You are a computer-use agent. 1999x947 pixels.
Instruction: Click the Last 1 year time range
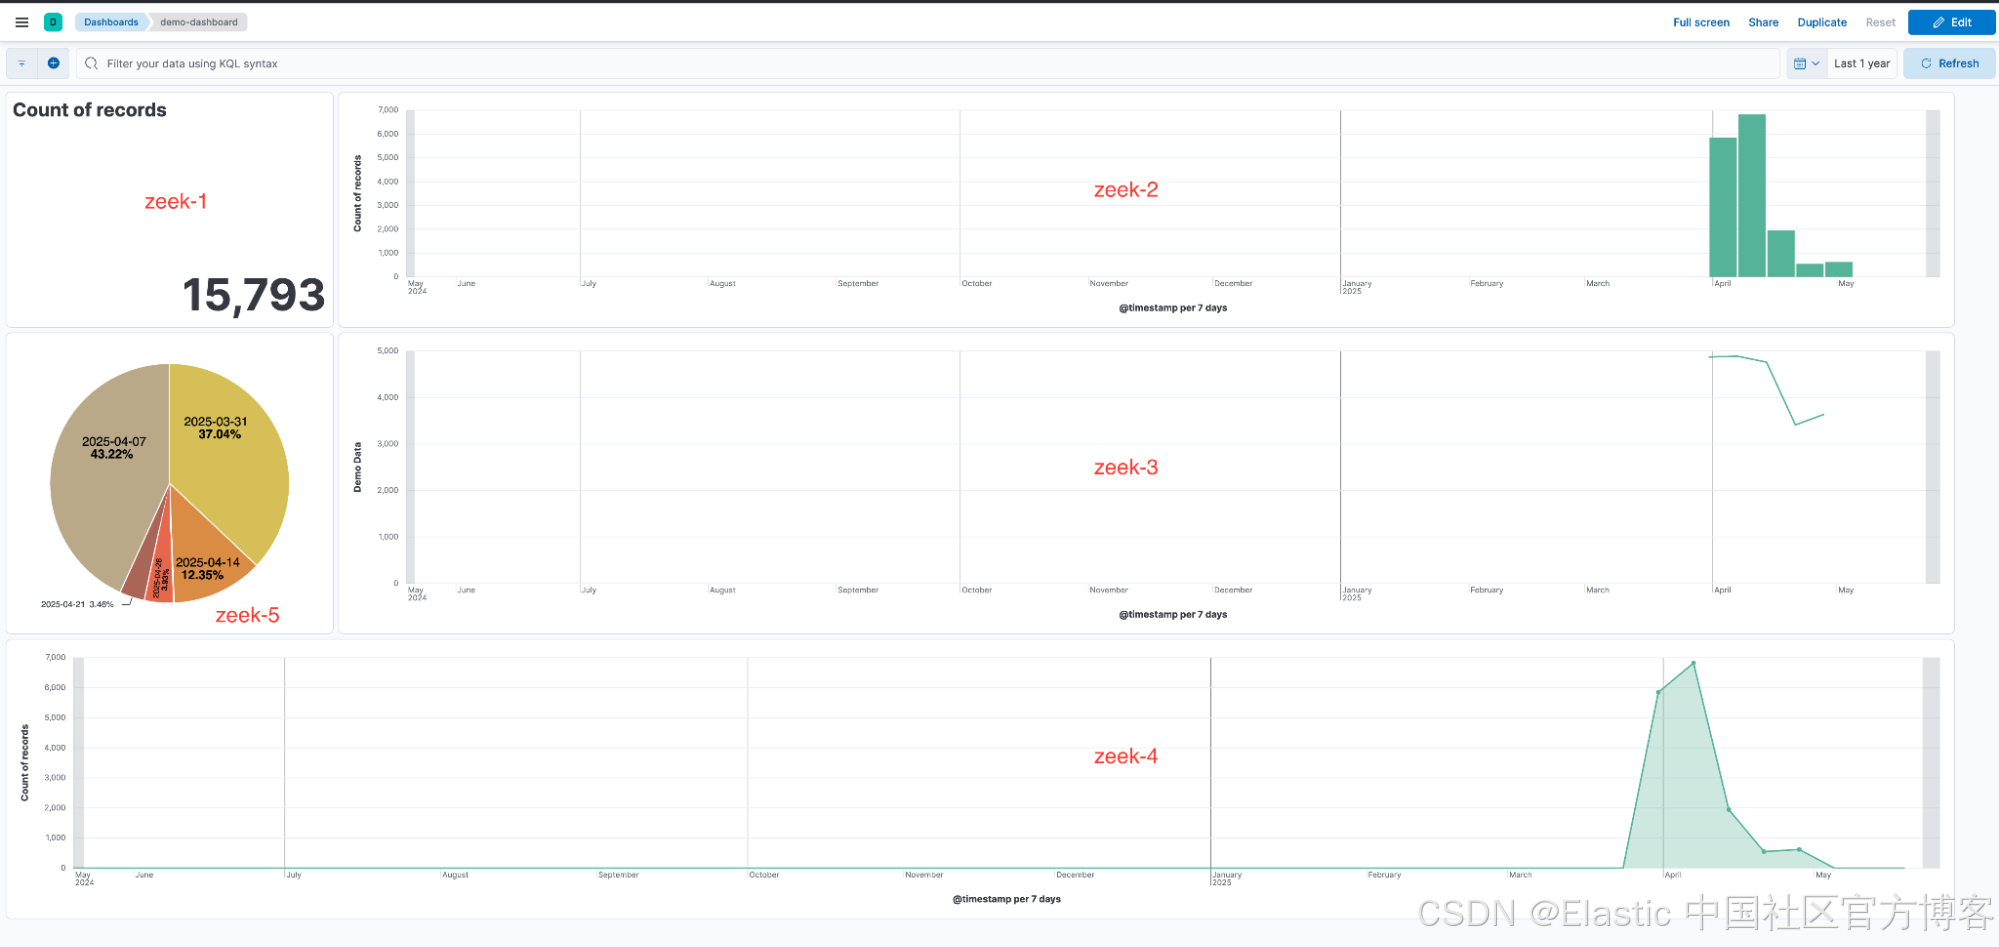pos(1861,63)
